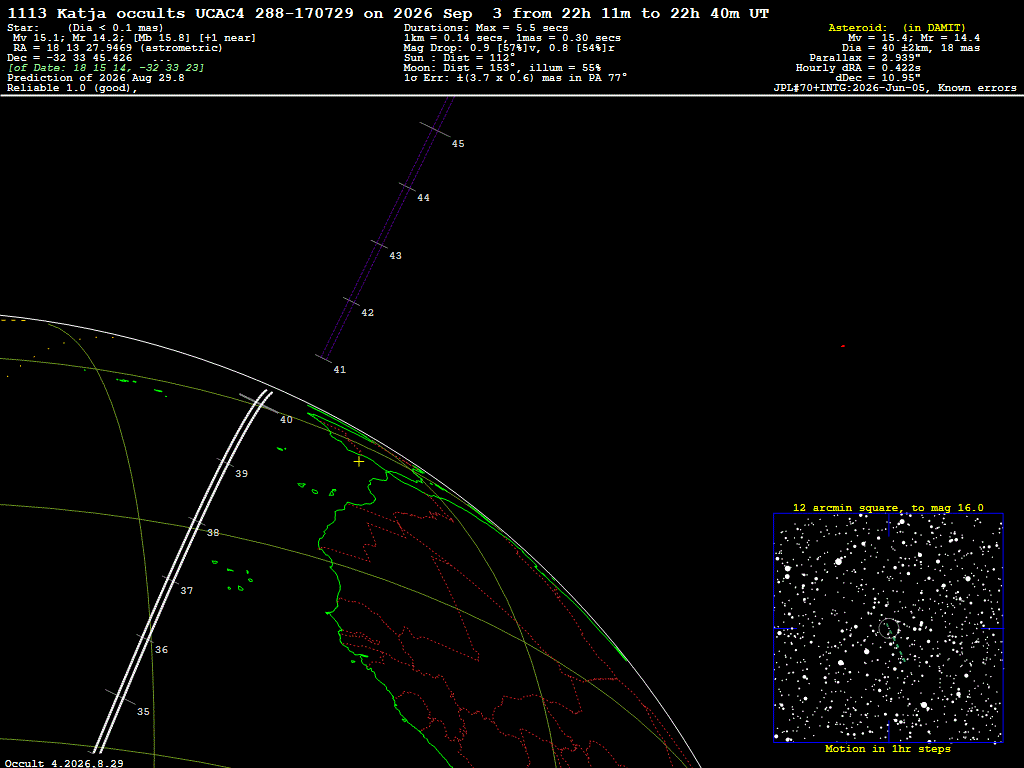The image size is (1024, 768).
Task: Select minute marker 45 on the purple path
Action: click(x=458, y=144)
